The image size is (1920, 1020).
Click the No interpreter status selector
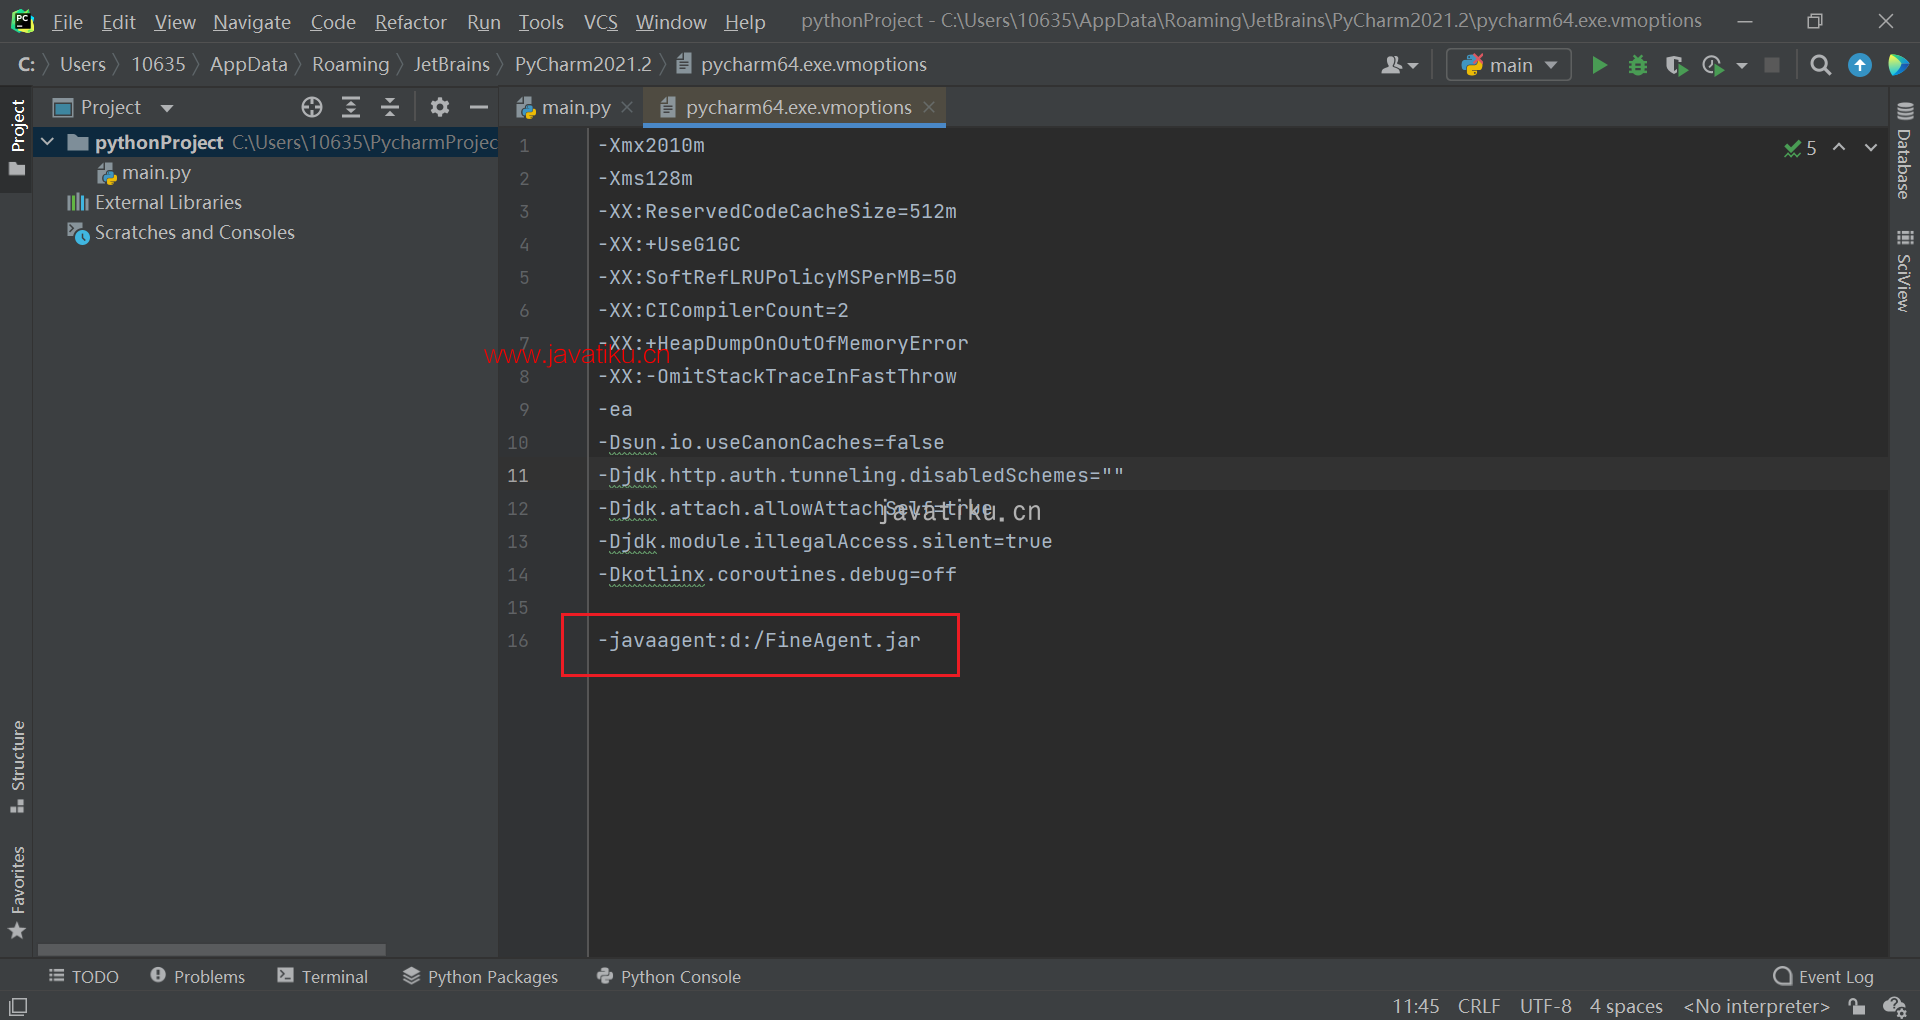[1756, 1006]
